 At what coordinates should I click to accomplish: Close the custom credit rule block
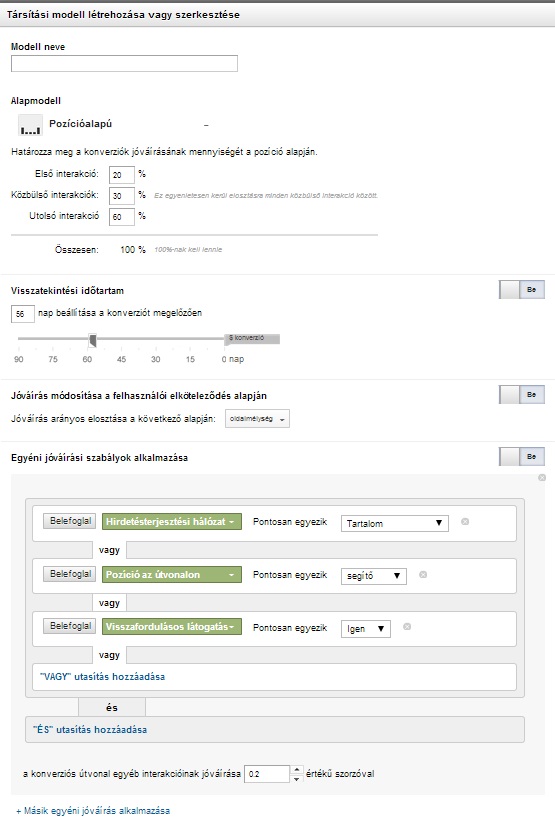click(542, 478)
